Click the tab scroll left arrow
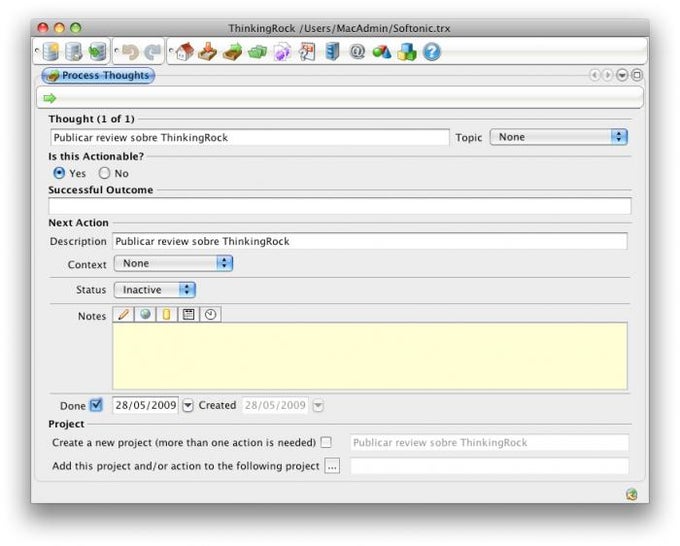The width and height of the screenshot is (680, 546). (595, 75)
